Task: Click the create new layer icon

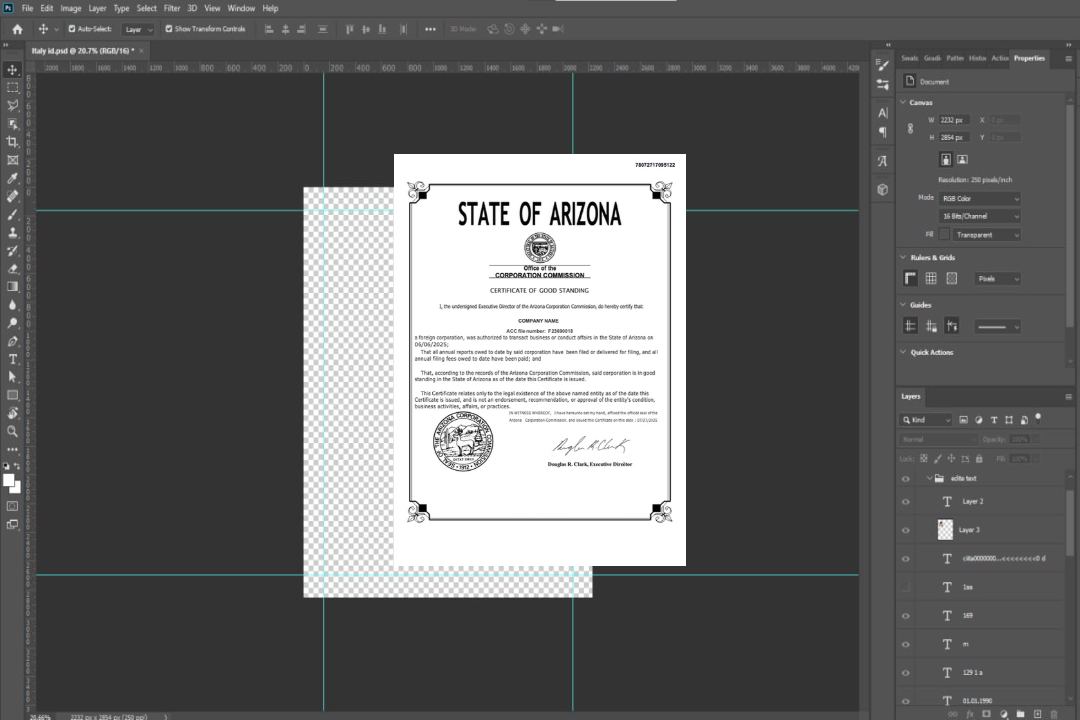Action: click(1037, 714)
